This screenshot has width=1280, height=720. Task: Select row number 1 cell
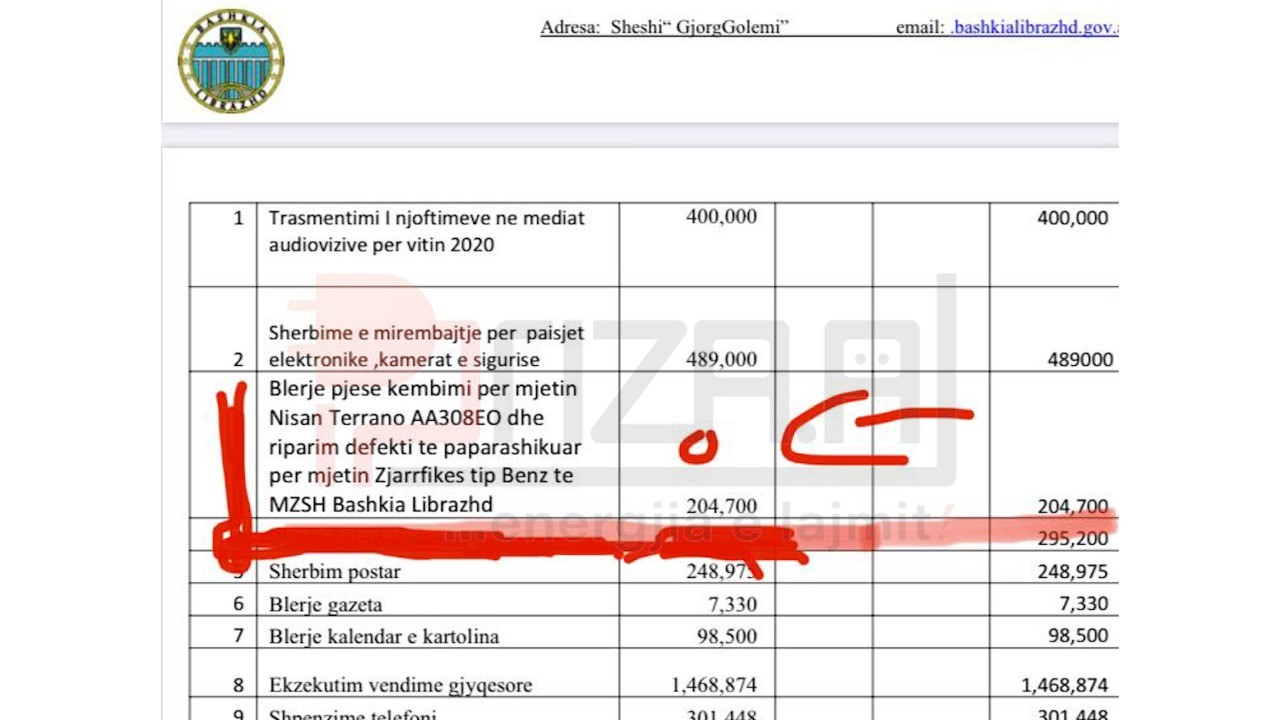pos(238,218)
